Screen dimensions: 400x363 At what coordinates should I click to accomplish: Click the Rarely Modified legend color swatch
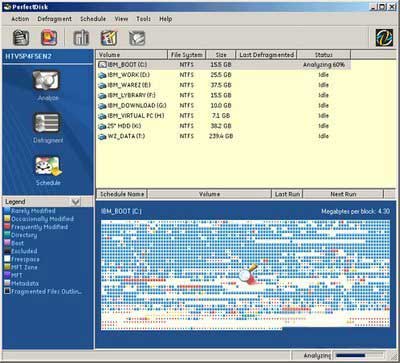(7, 211)
